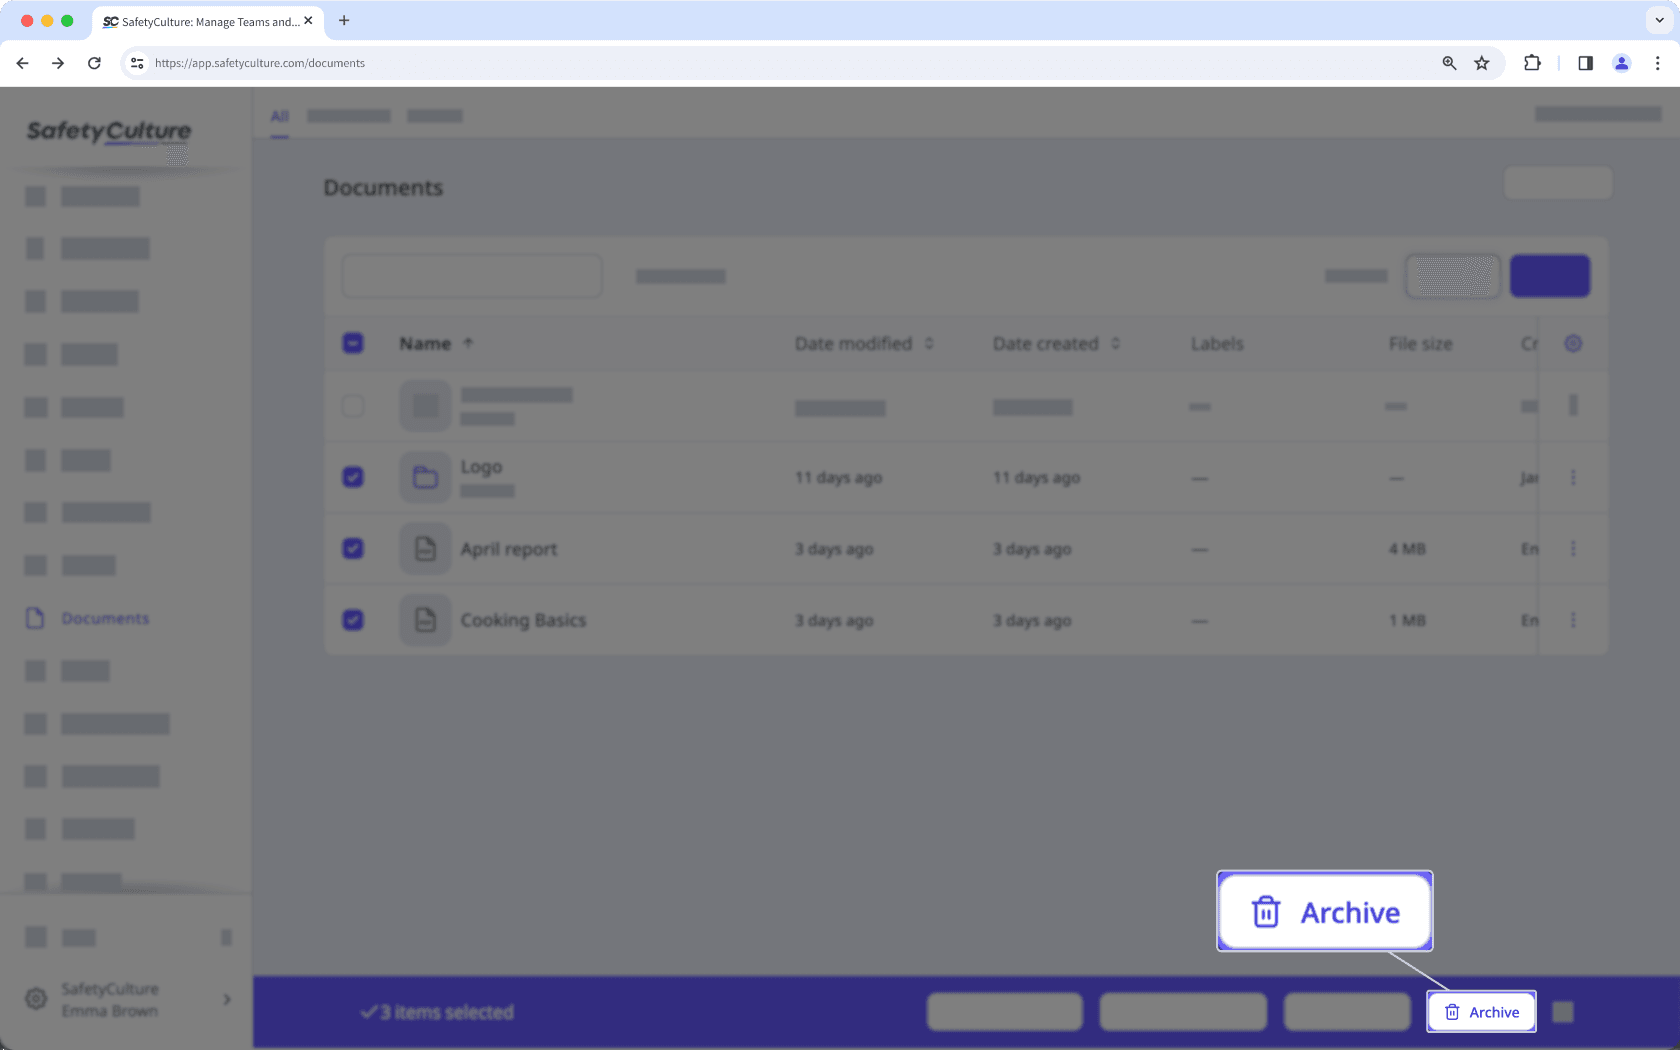1680x1050 pixels.
Task: Expand the SafetyCulture Emma Brown account chevron
Action: coord(226,999)
